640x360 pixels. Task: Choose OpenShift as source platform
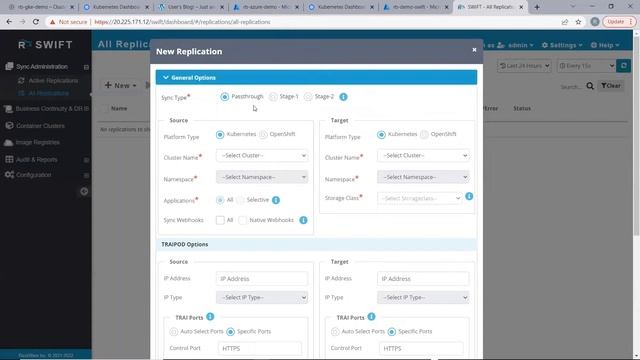[263, 134]
